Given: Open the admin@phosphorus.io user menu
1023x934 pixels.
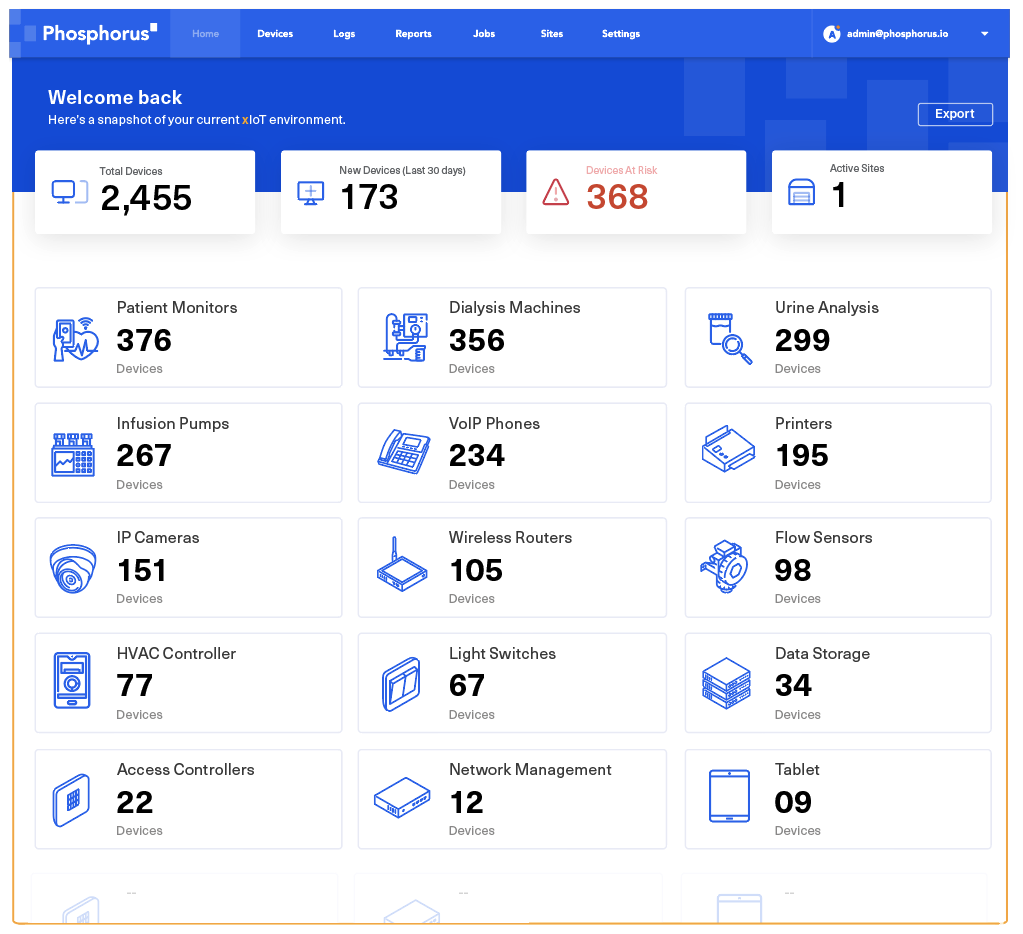Looking at the screenshot, I should [897, 34].
